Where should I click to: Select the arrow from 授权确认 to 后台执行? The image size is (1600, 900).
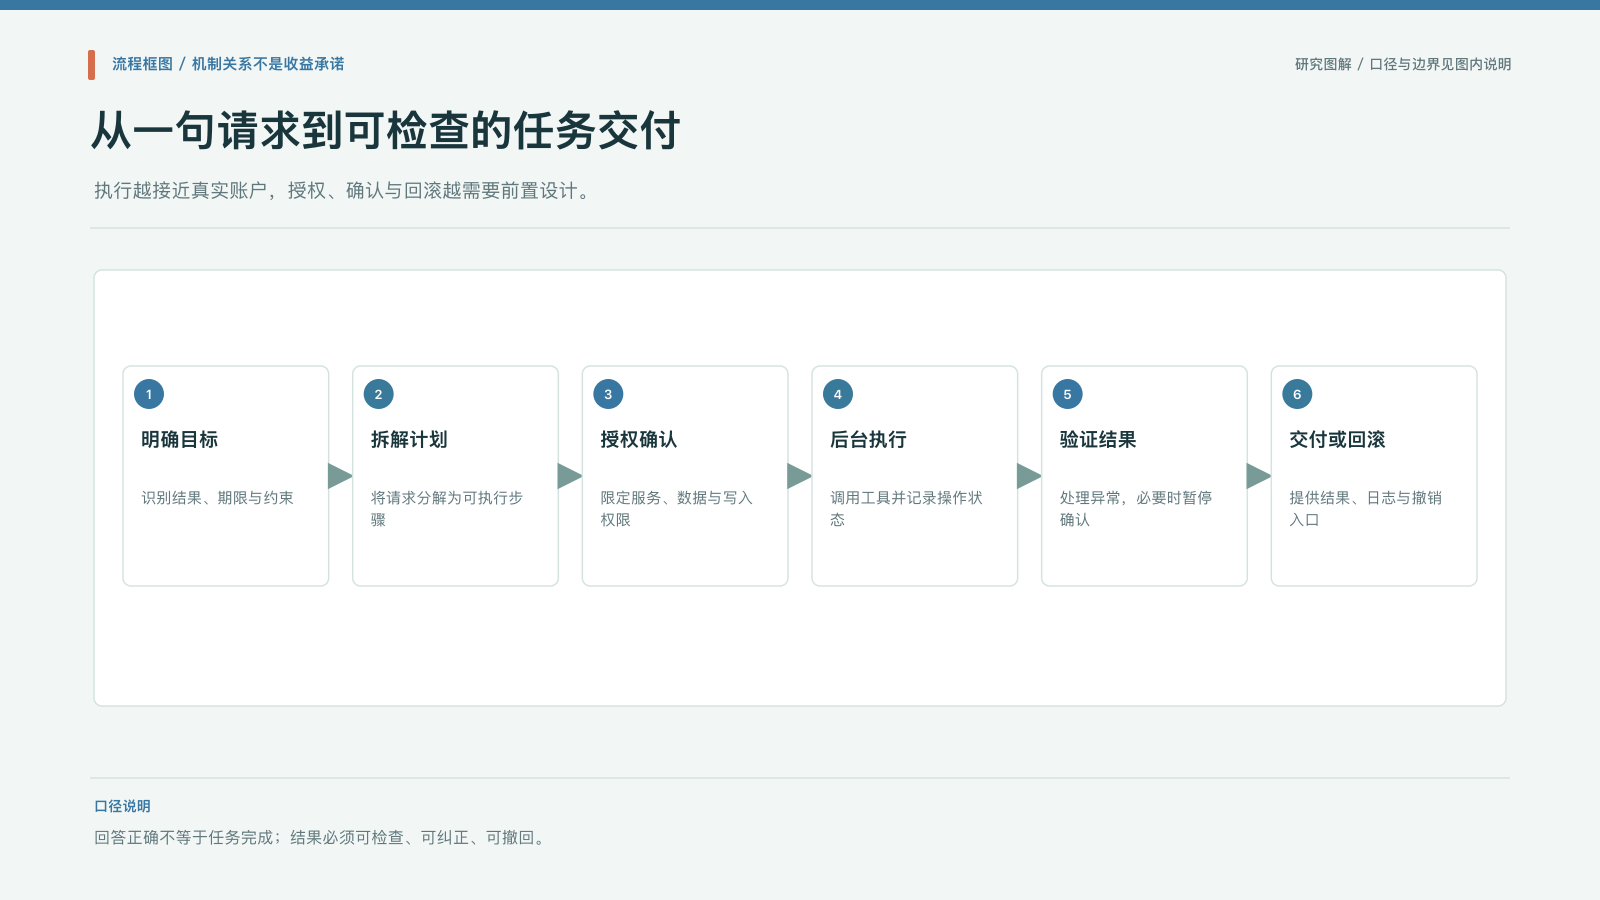[800, 476]
